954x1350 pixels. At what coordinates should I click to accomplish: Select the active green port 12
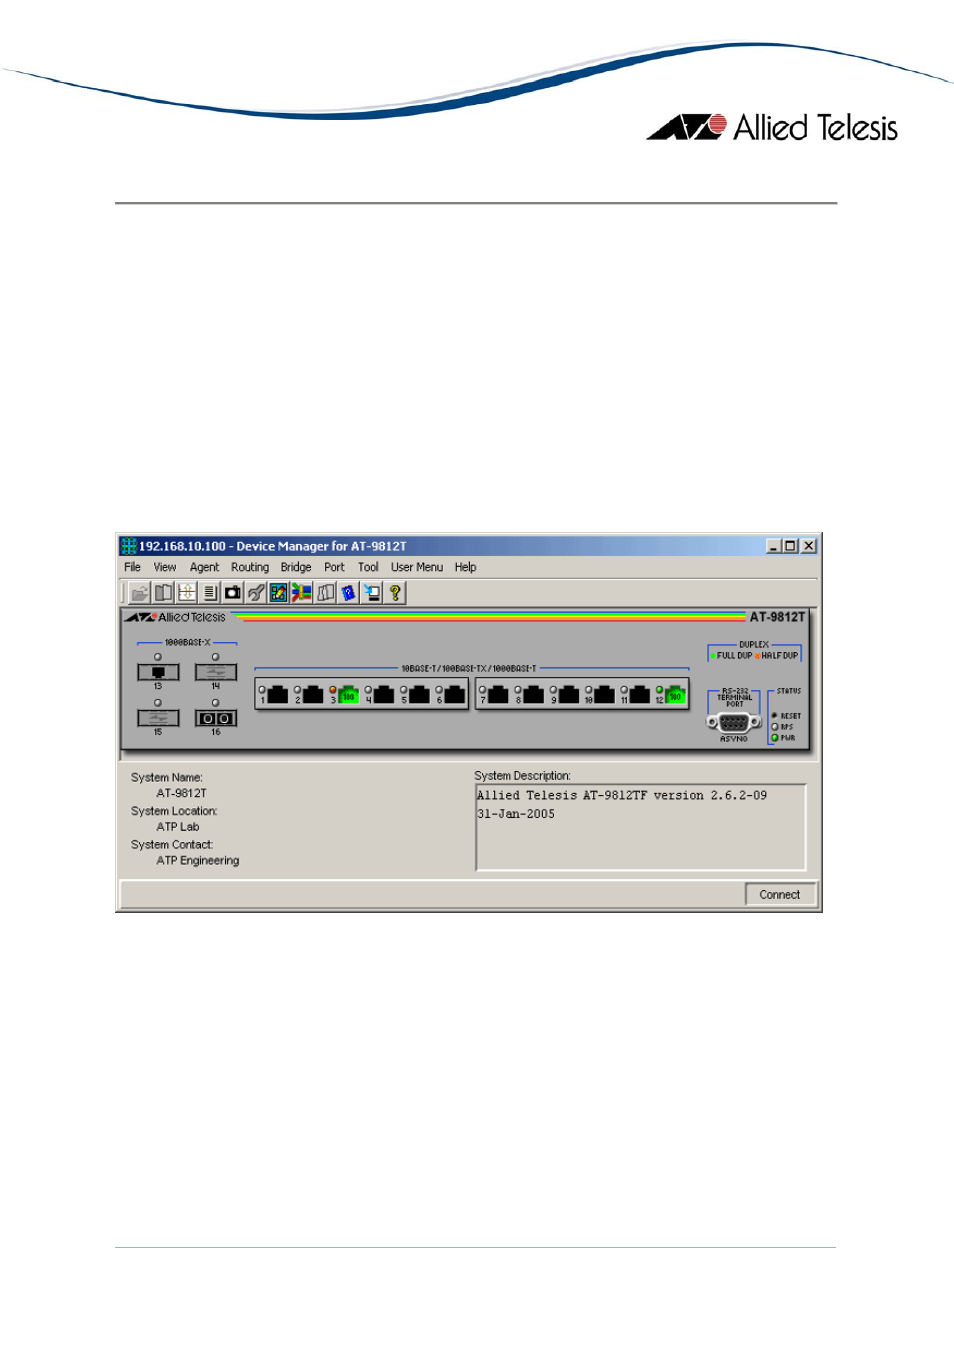point(675,694)
